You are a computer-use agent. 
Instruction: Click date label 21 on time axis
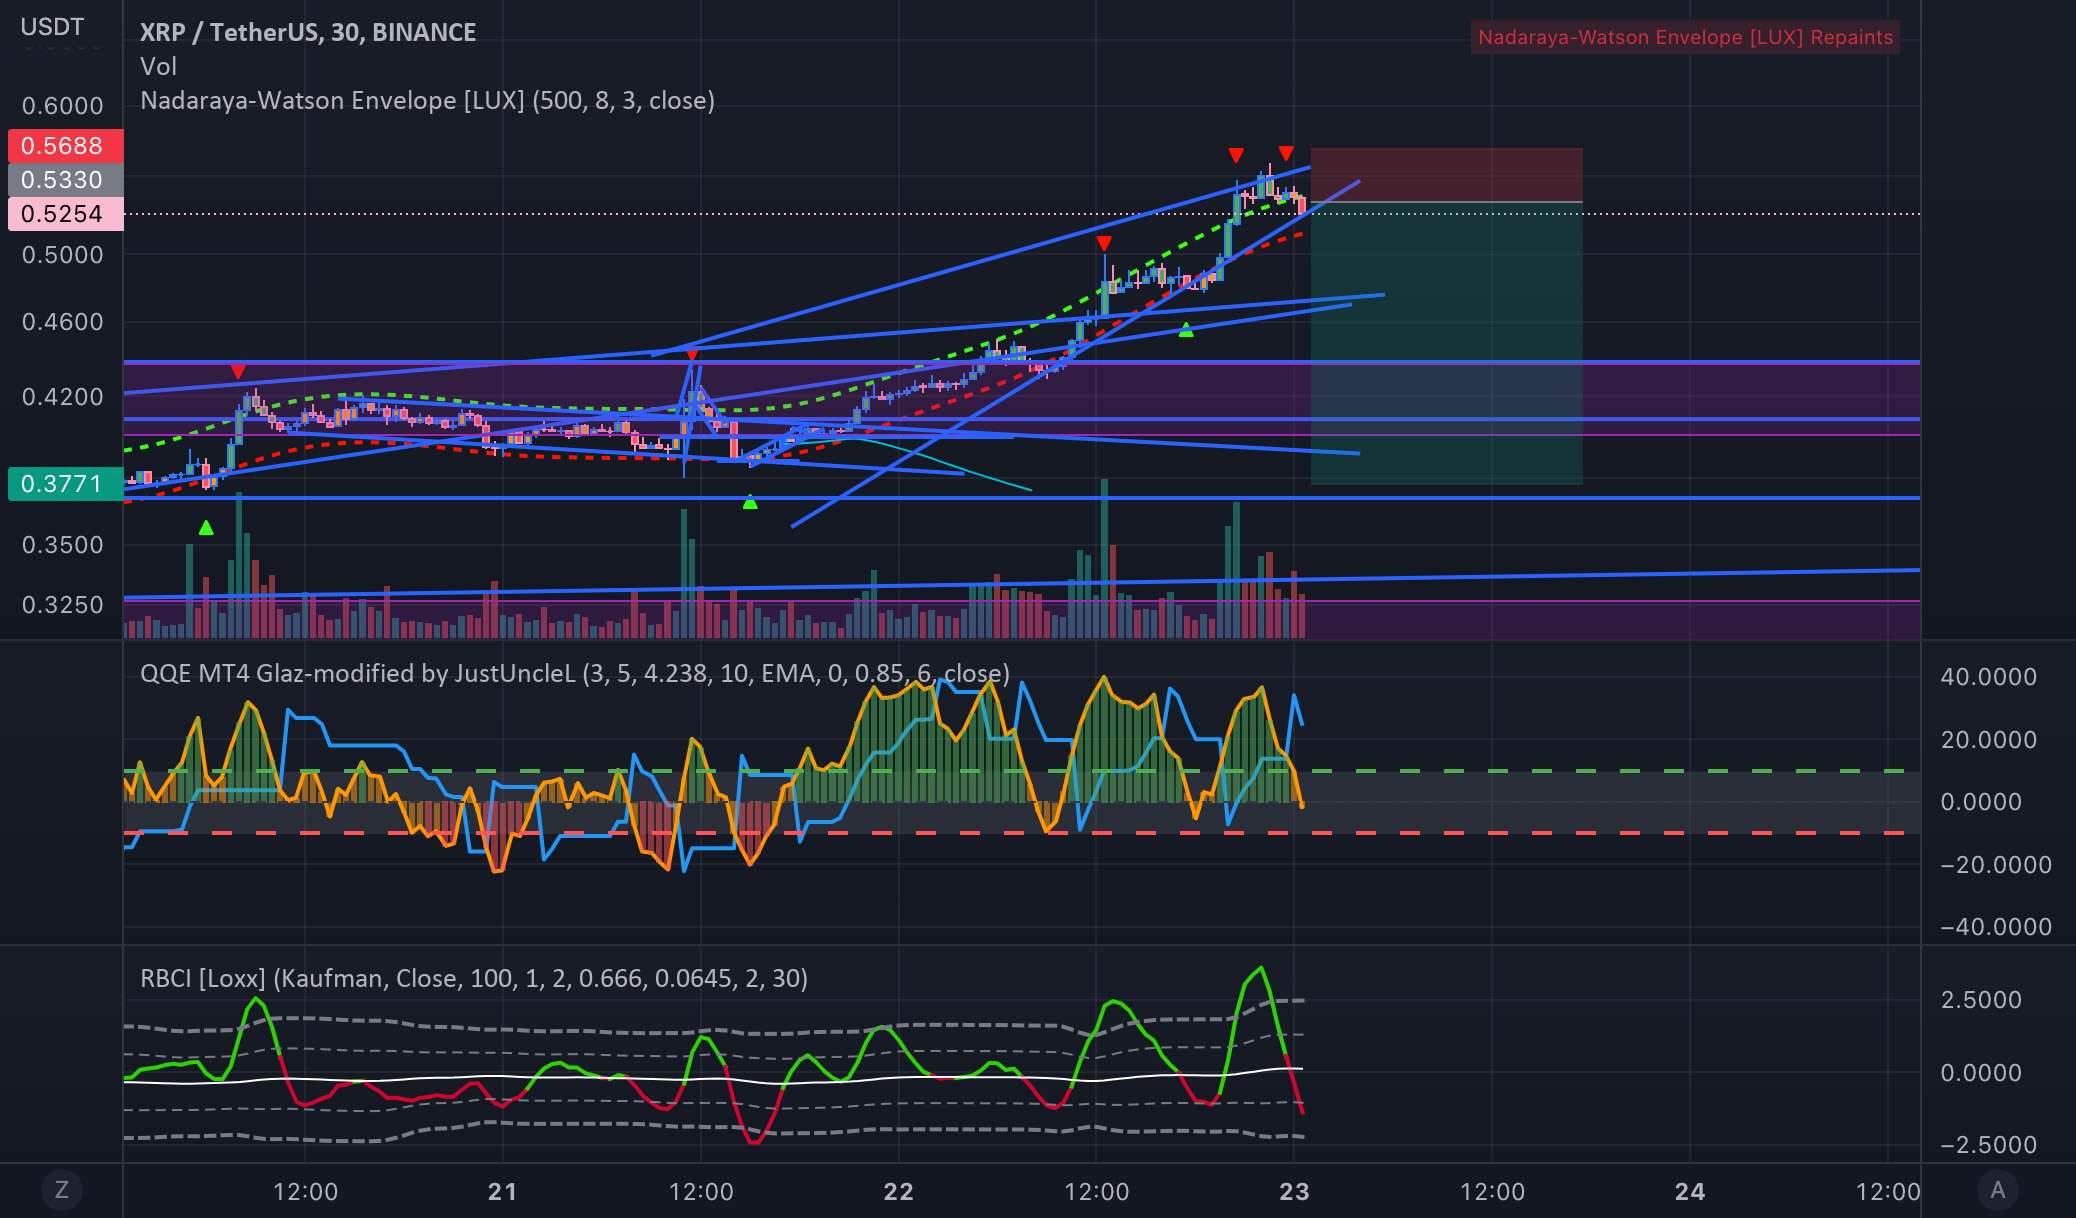coord(502,1191)
